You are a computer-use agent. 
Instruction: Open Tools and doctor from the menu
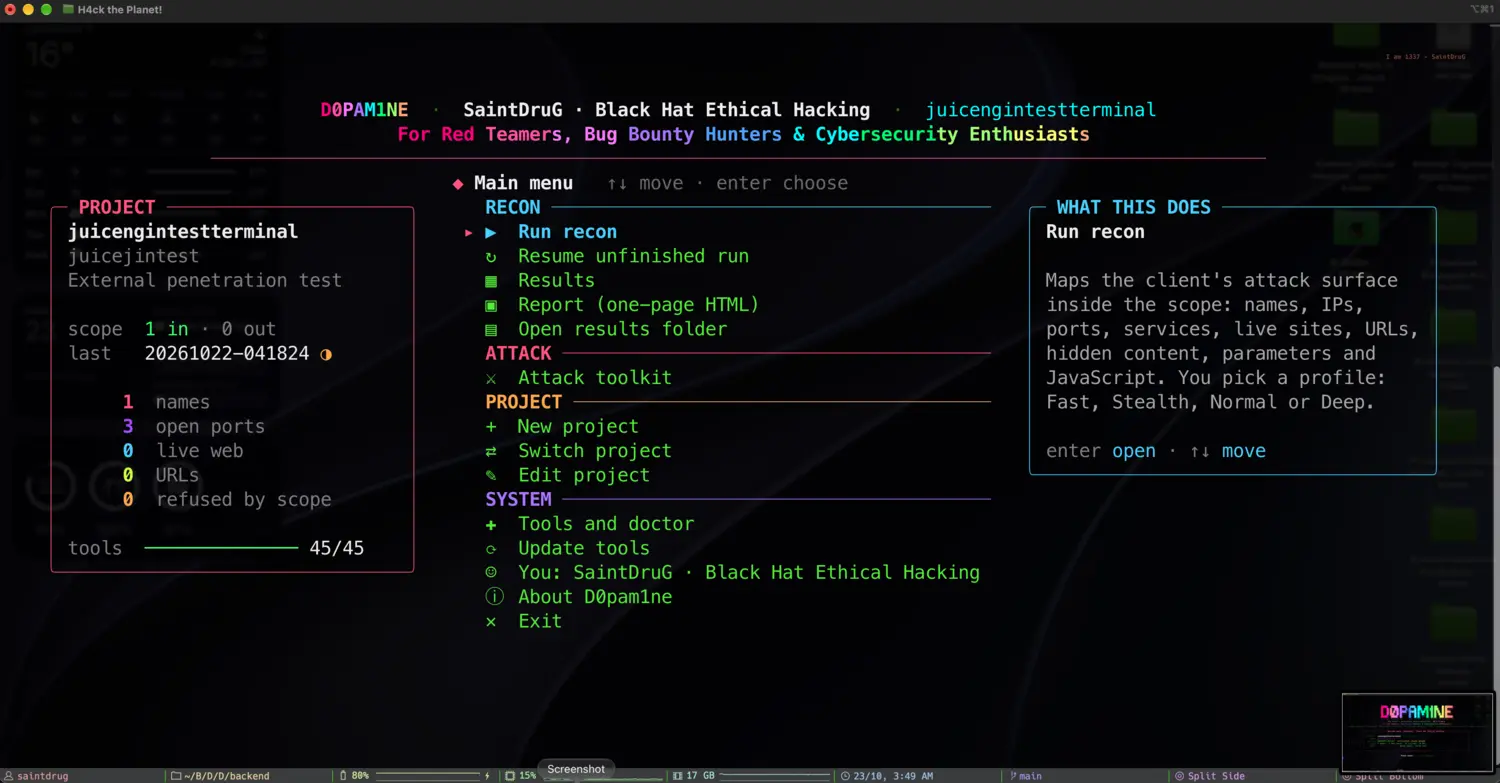pos(606,524)
